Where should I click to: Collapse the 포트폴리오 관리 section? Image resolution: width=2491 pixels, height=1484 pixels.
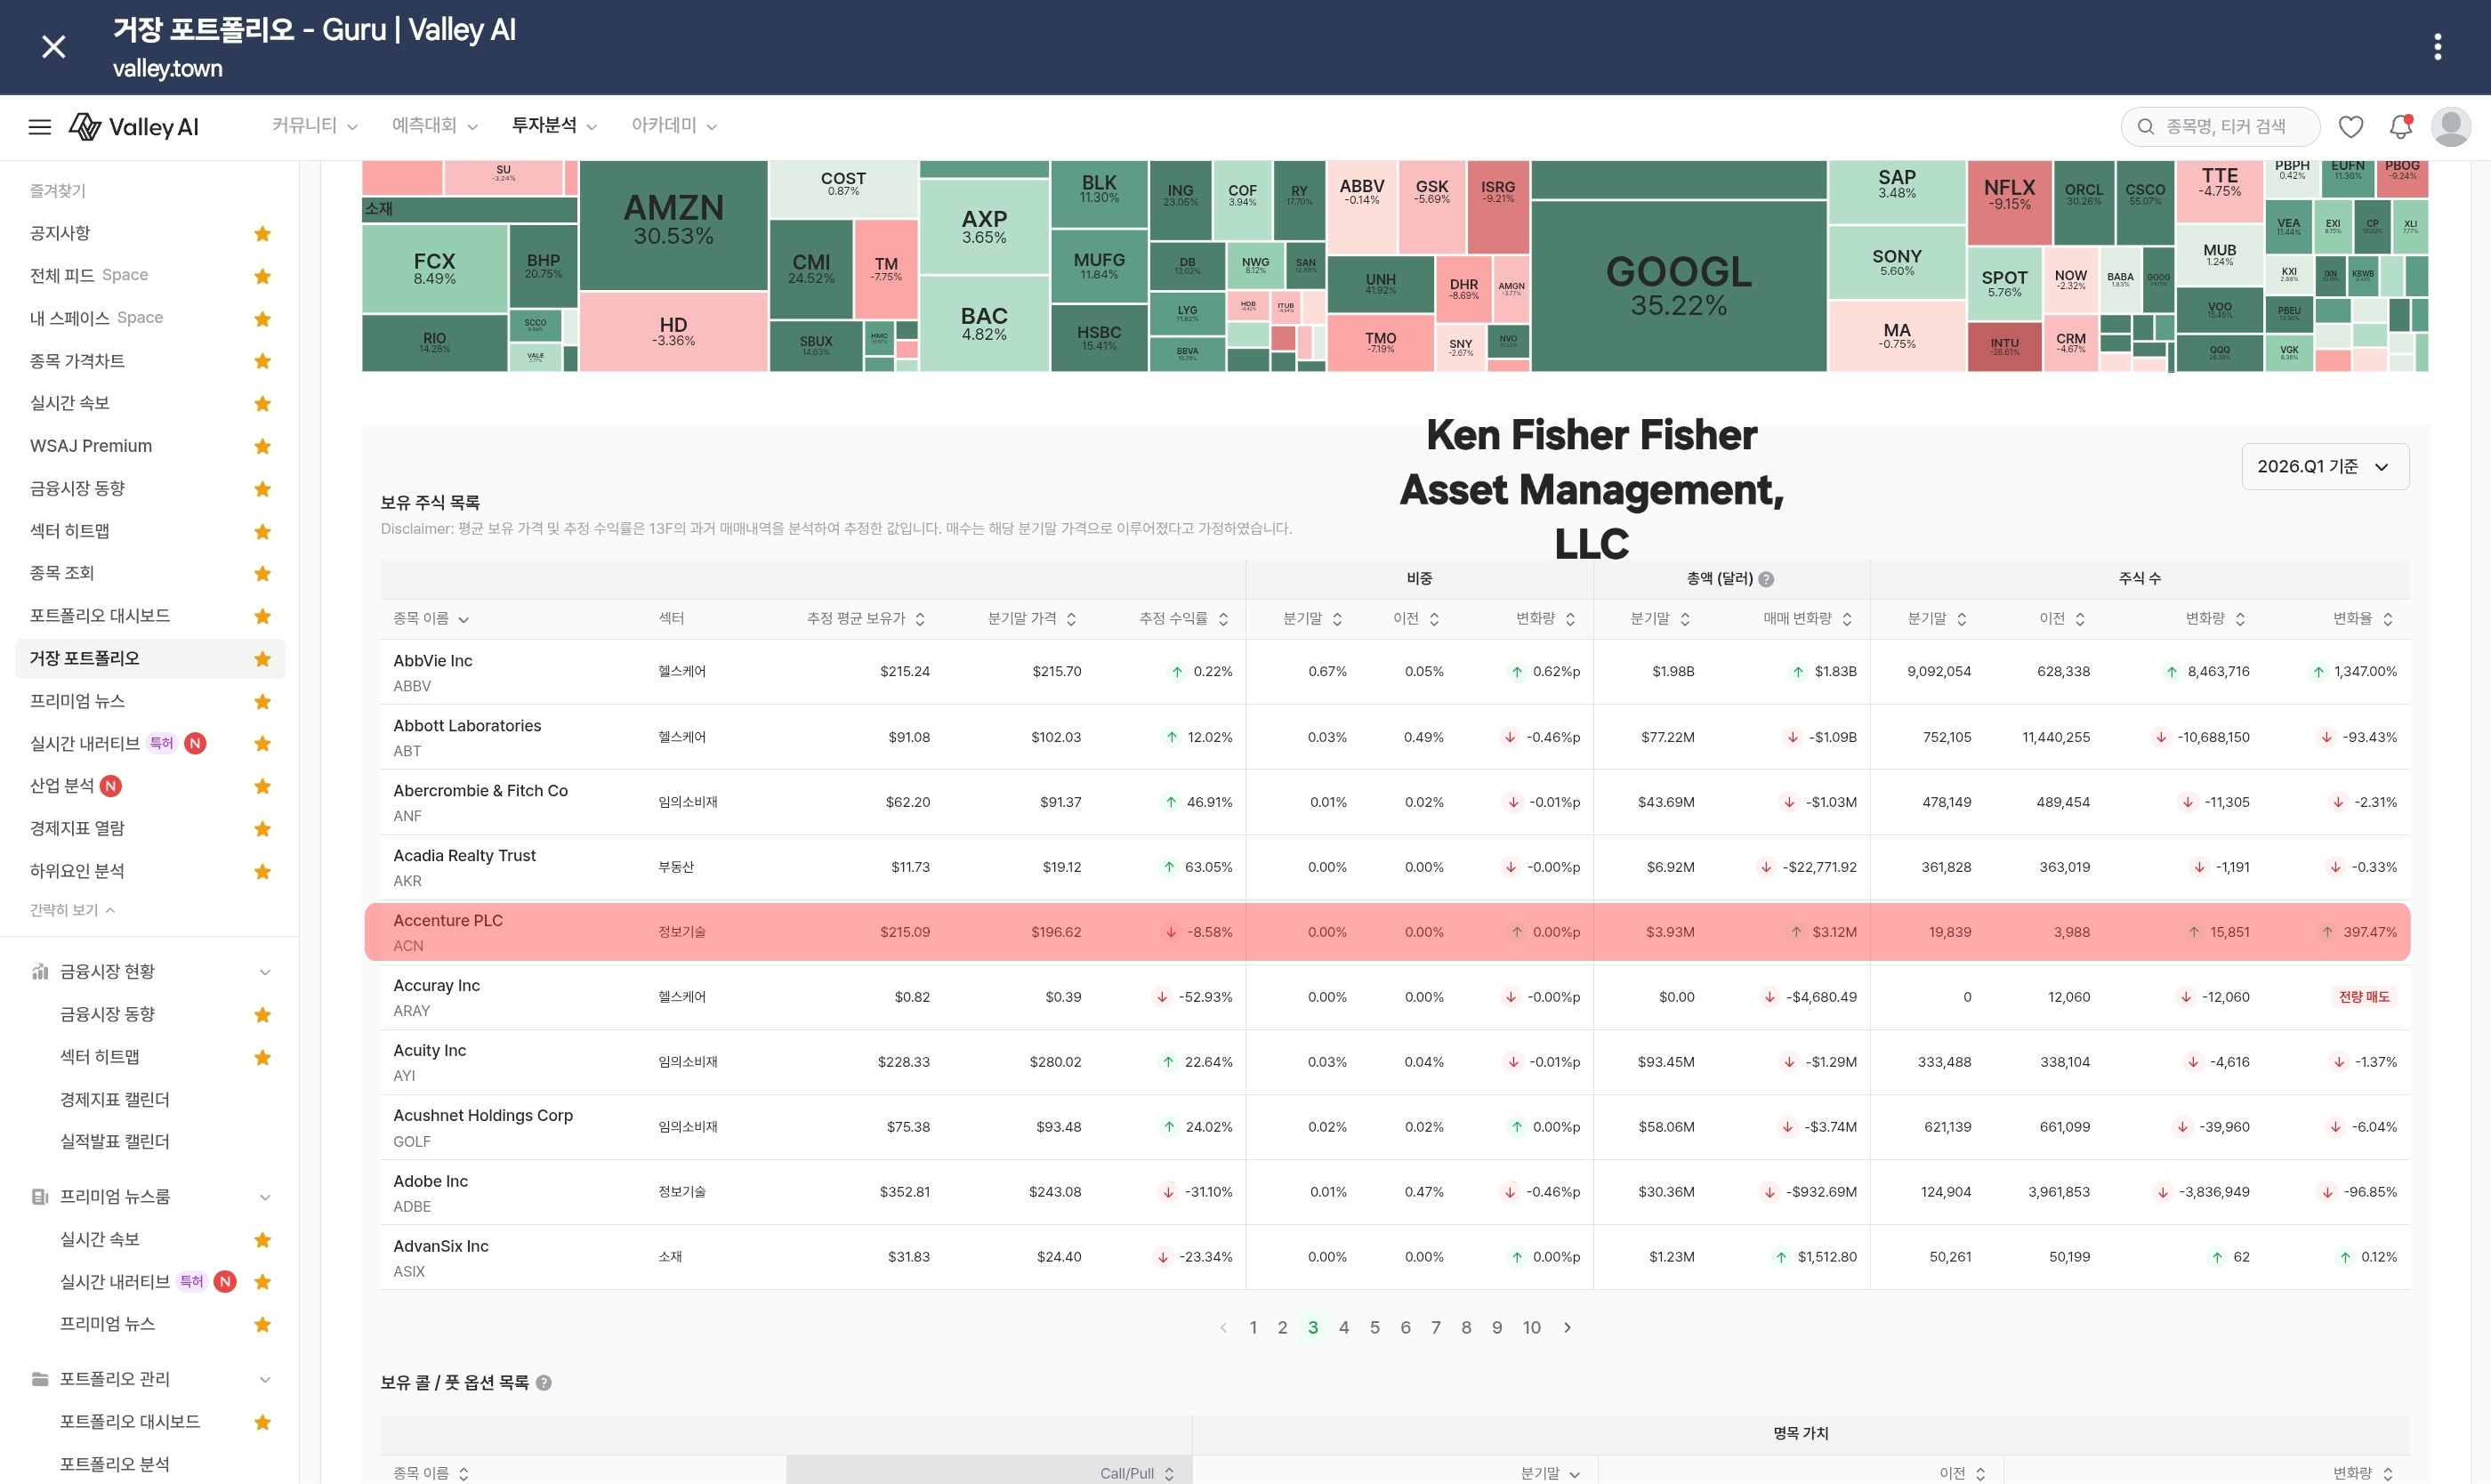pos(265,1380)
